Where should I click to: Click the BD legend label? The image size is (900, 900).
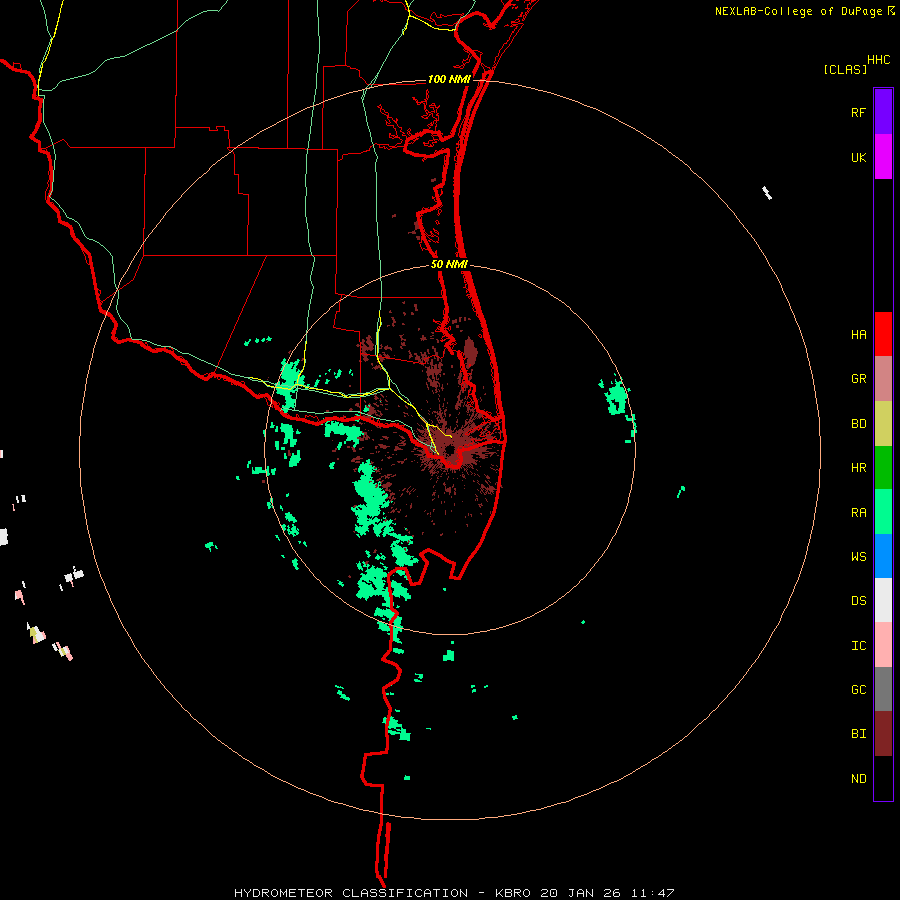pos(858,424)
